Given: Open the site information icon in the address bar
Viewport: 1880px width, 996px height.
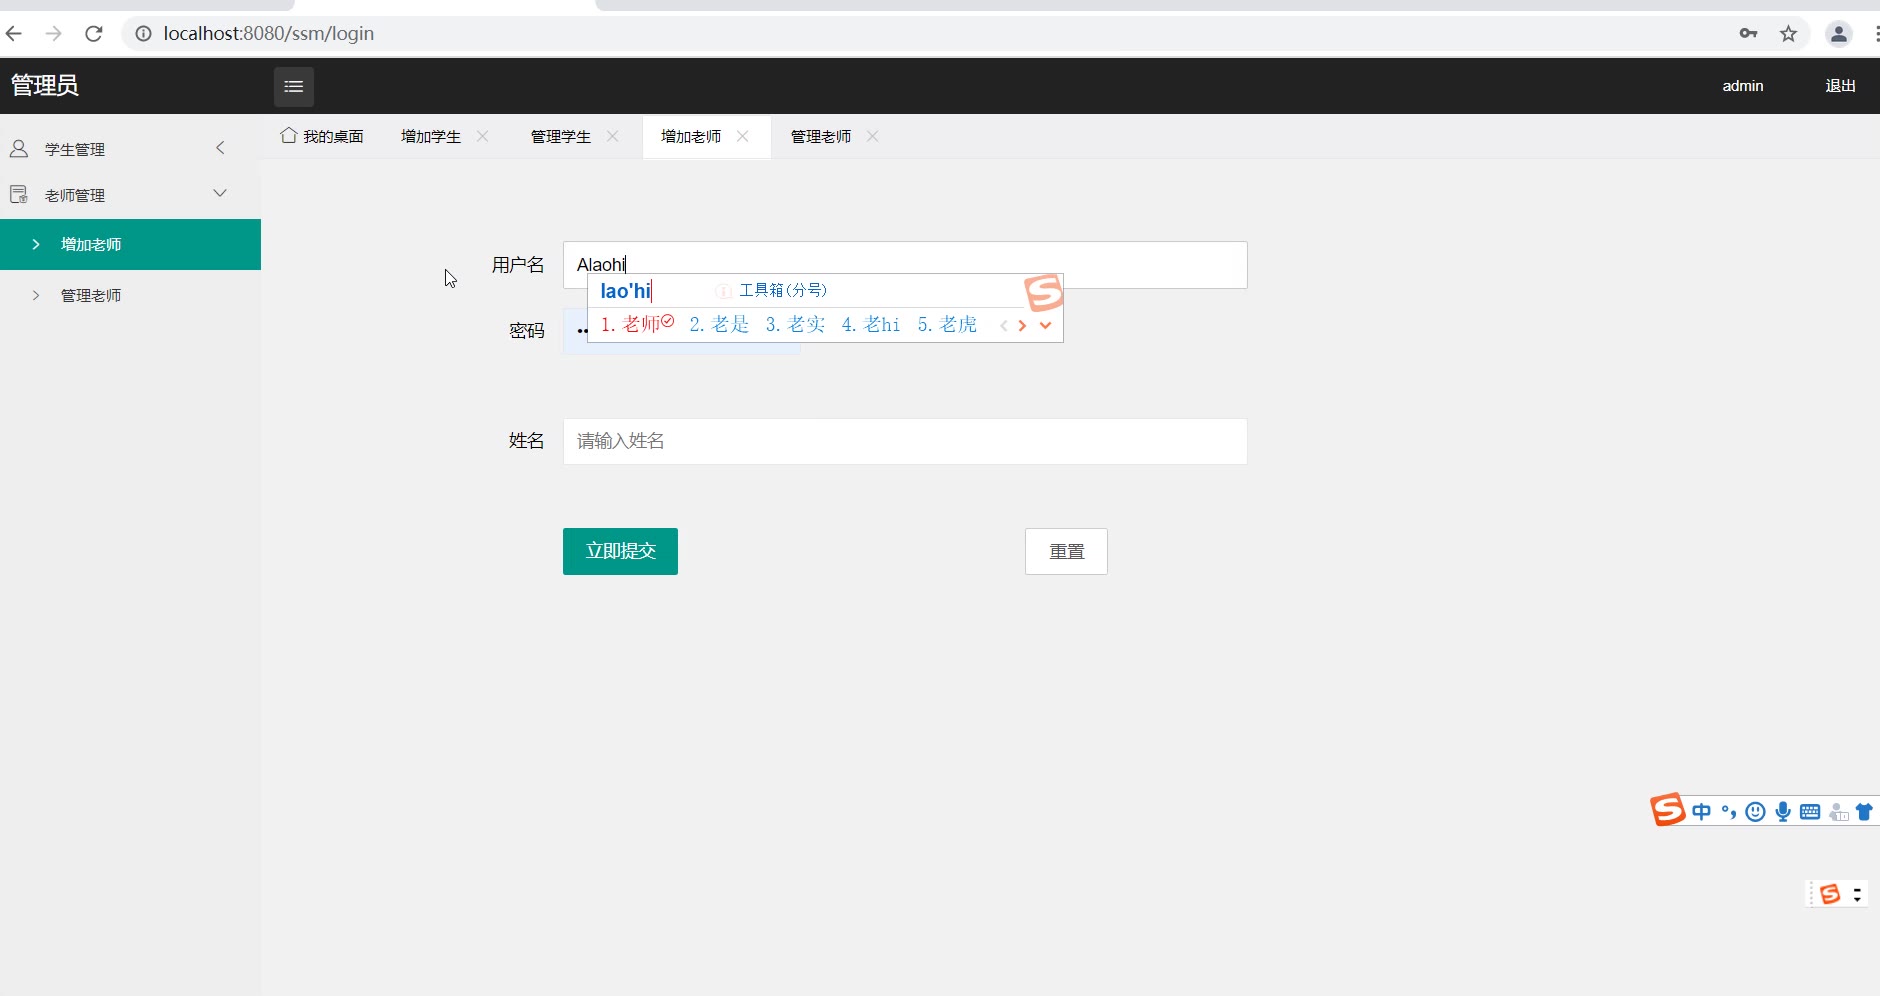Looking at the screenshot, I should coord(143,33).
